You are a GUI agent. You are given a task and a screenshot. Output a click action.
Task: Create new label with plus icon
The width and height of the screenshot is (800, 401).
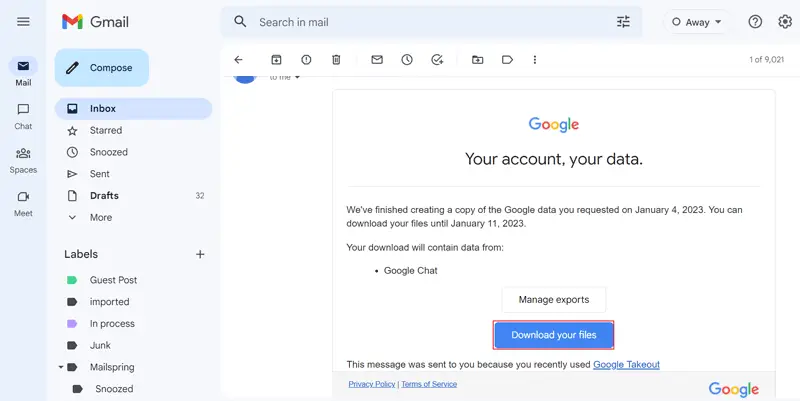200,254
